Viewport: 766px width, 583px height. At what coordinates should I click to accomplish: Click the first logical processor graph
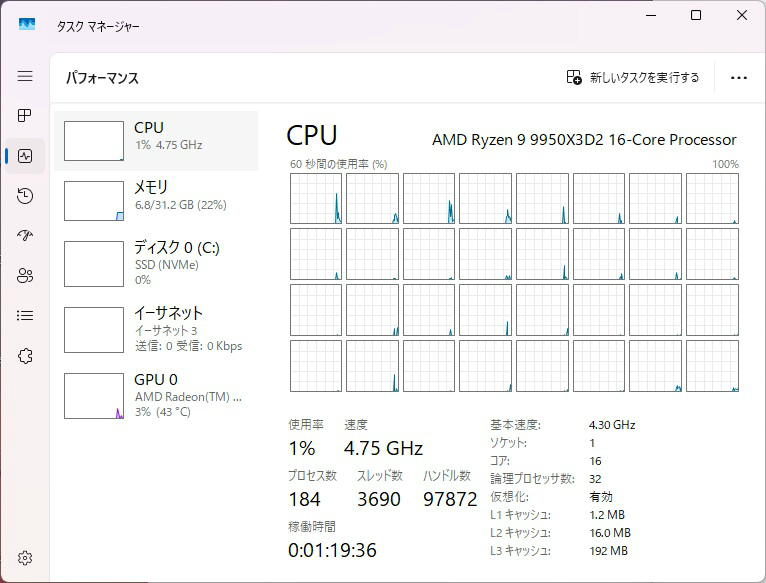316,198
